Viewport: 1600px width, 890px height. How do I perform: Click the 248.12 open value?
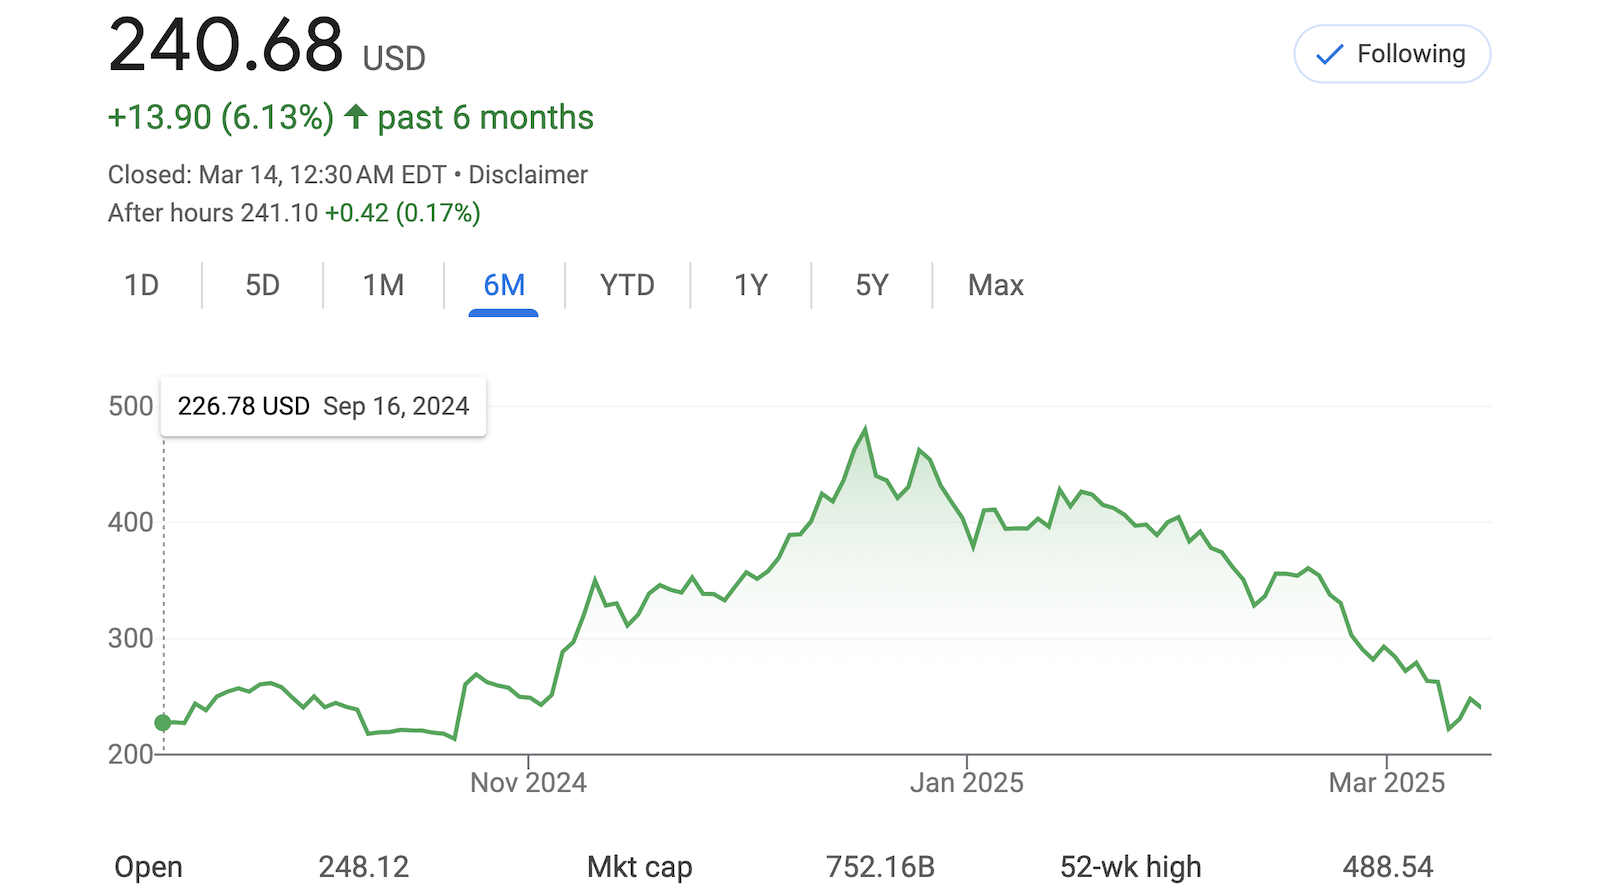pyautogui.click(x=364, y=867)
